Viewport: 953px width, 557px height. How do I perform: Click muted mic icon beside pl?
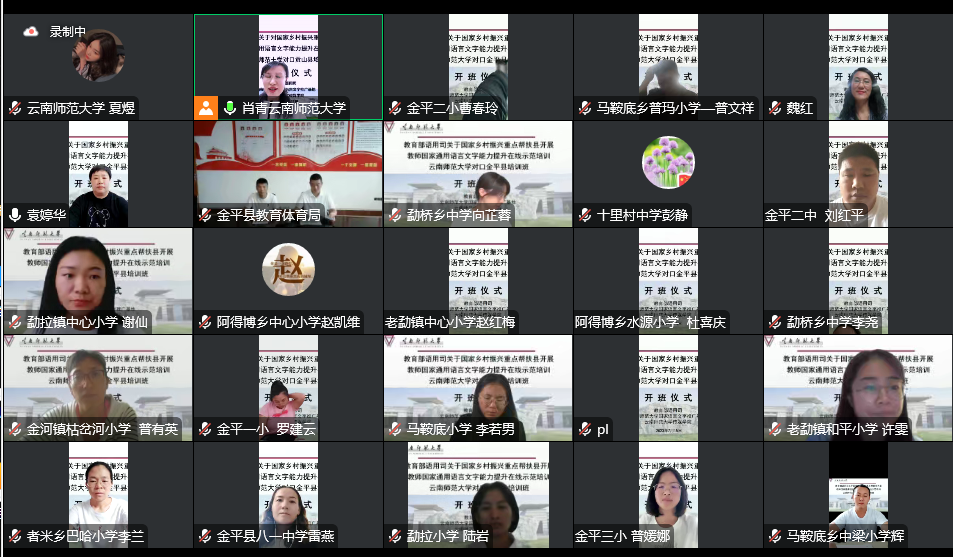[x=585, y=429]
